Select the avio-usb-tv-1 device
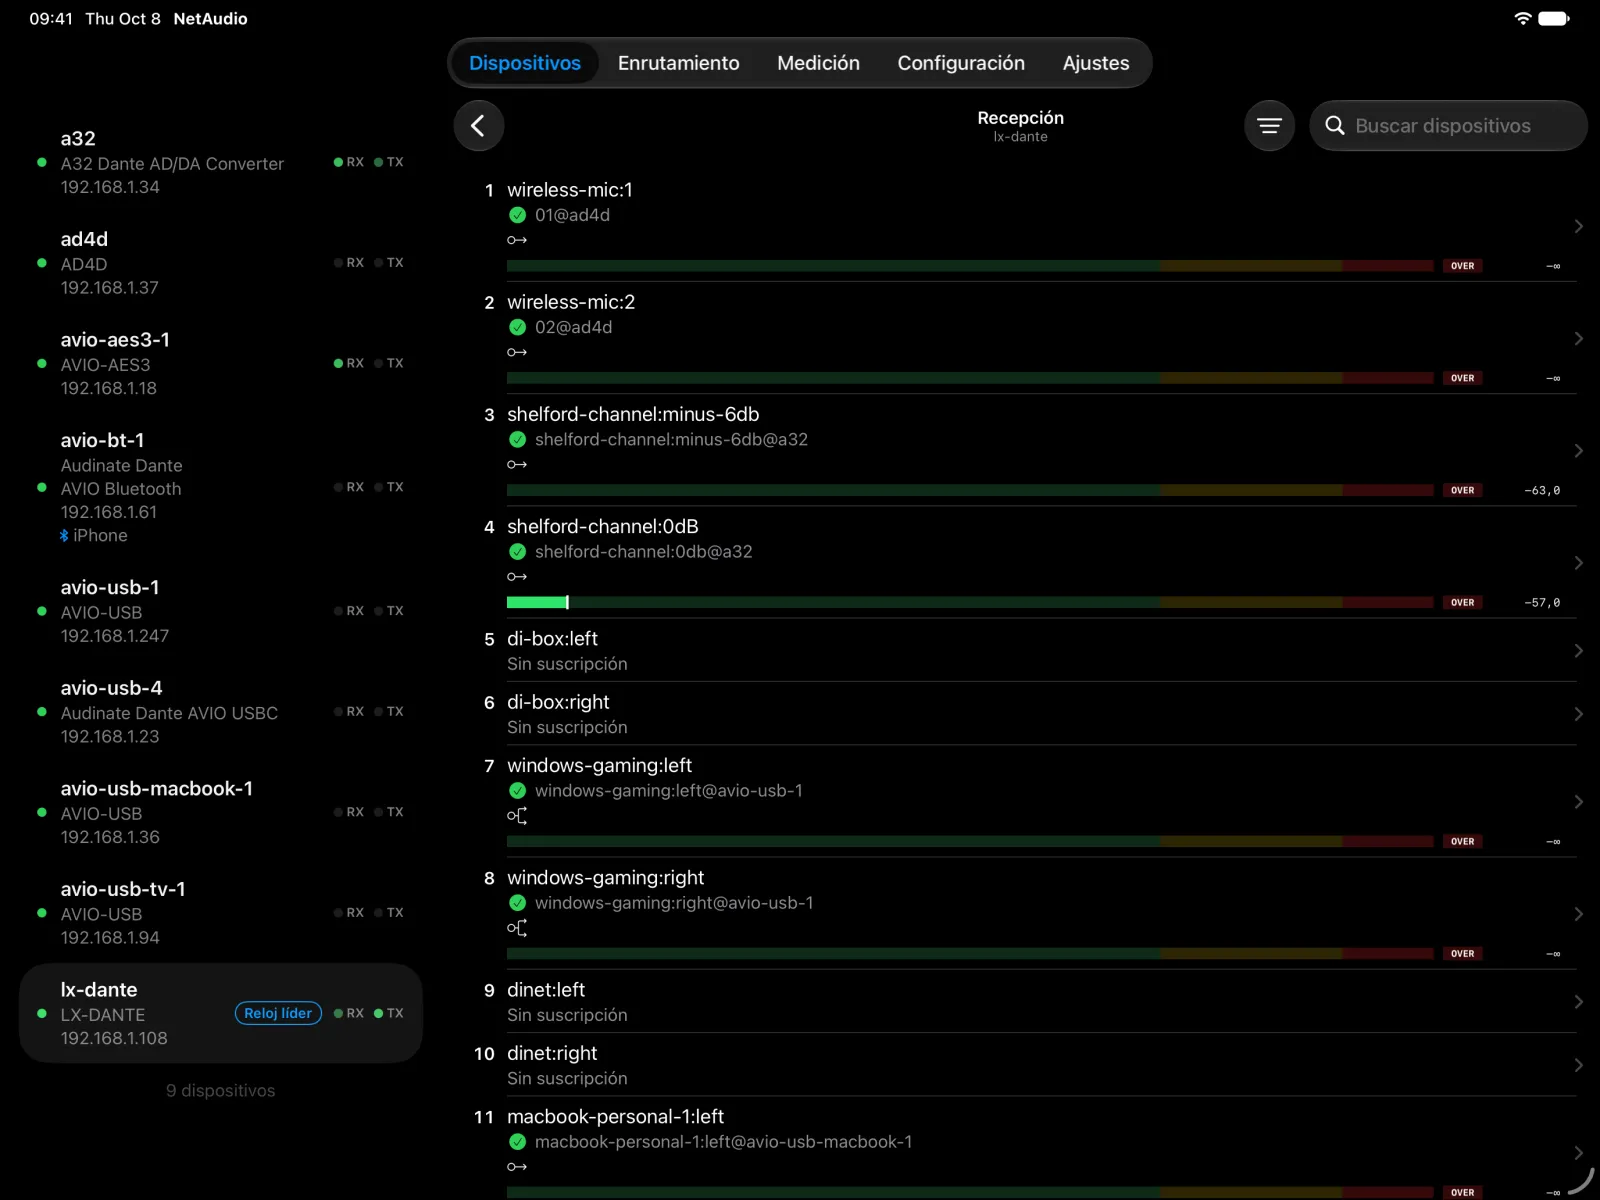 point(221,913)
